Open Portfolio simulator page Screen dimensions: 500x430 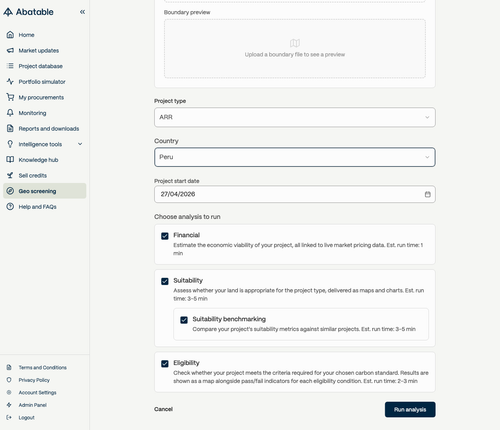pos(45,82)
